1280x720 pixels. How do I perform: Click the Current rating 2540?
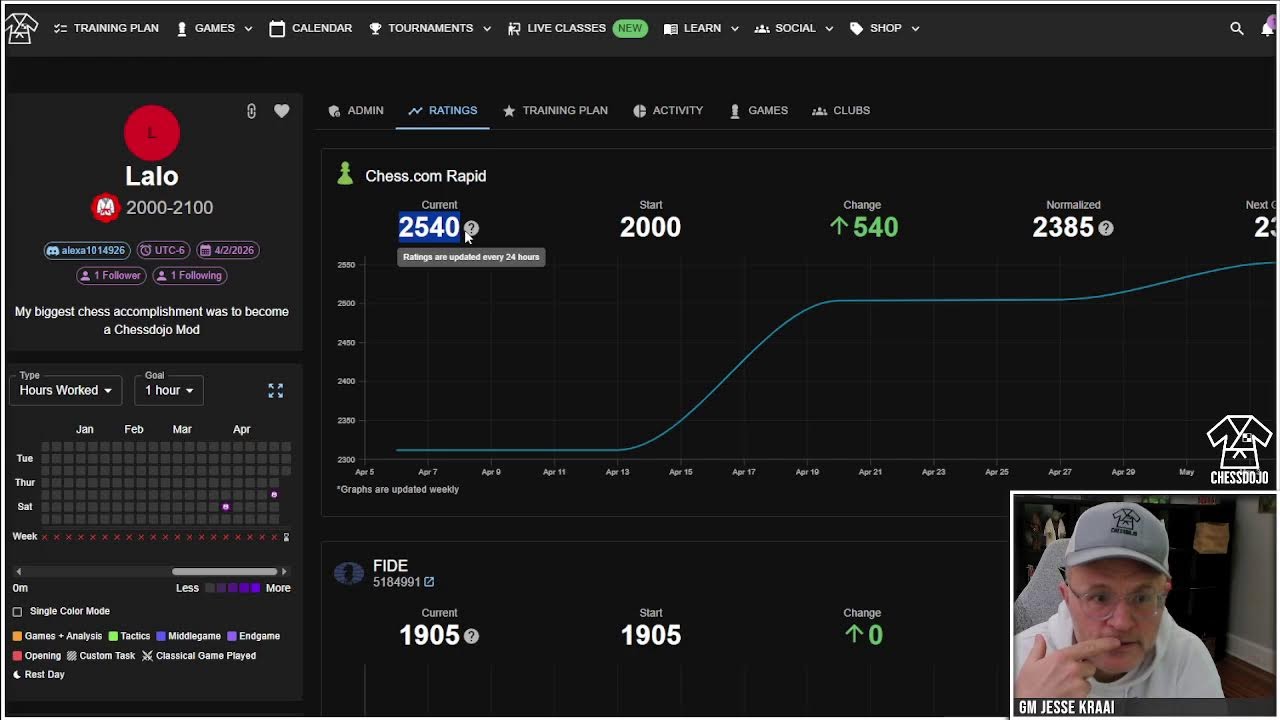429,227
